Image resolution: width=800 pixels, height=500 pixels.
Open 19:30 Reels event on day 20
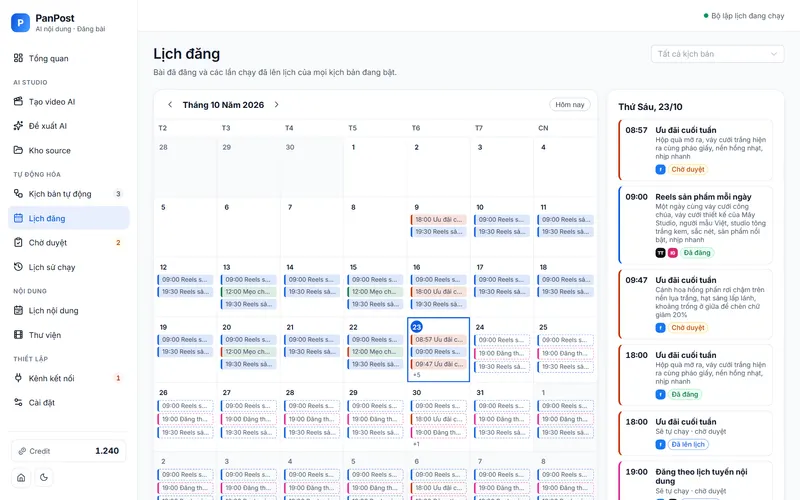click(x=248, y=364)
